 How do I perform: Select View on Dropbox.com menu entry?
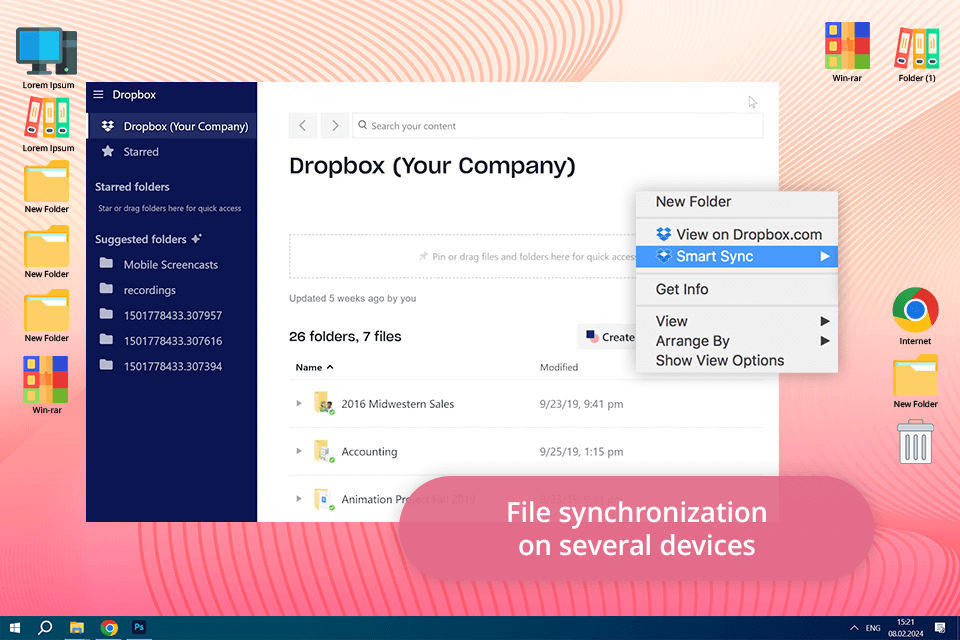748,234
